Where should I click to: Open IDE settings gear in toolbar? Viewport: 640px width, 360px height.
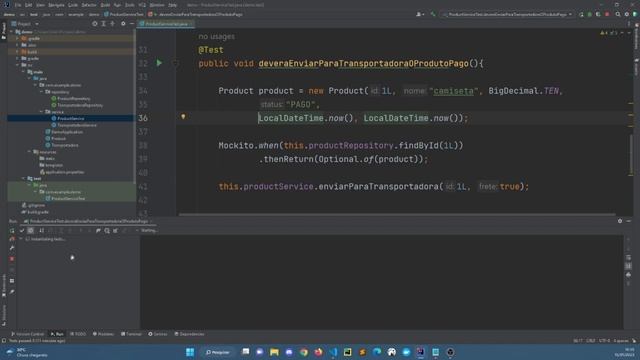tap(627, 14)
